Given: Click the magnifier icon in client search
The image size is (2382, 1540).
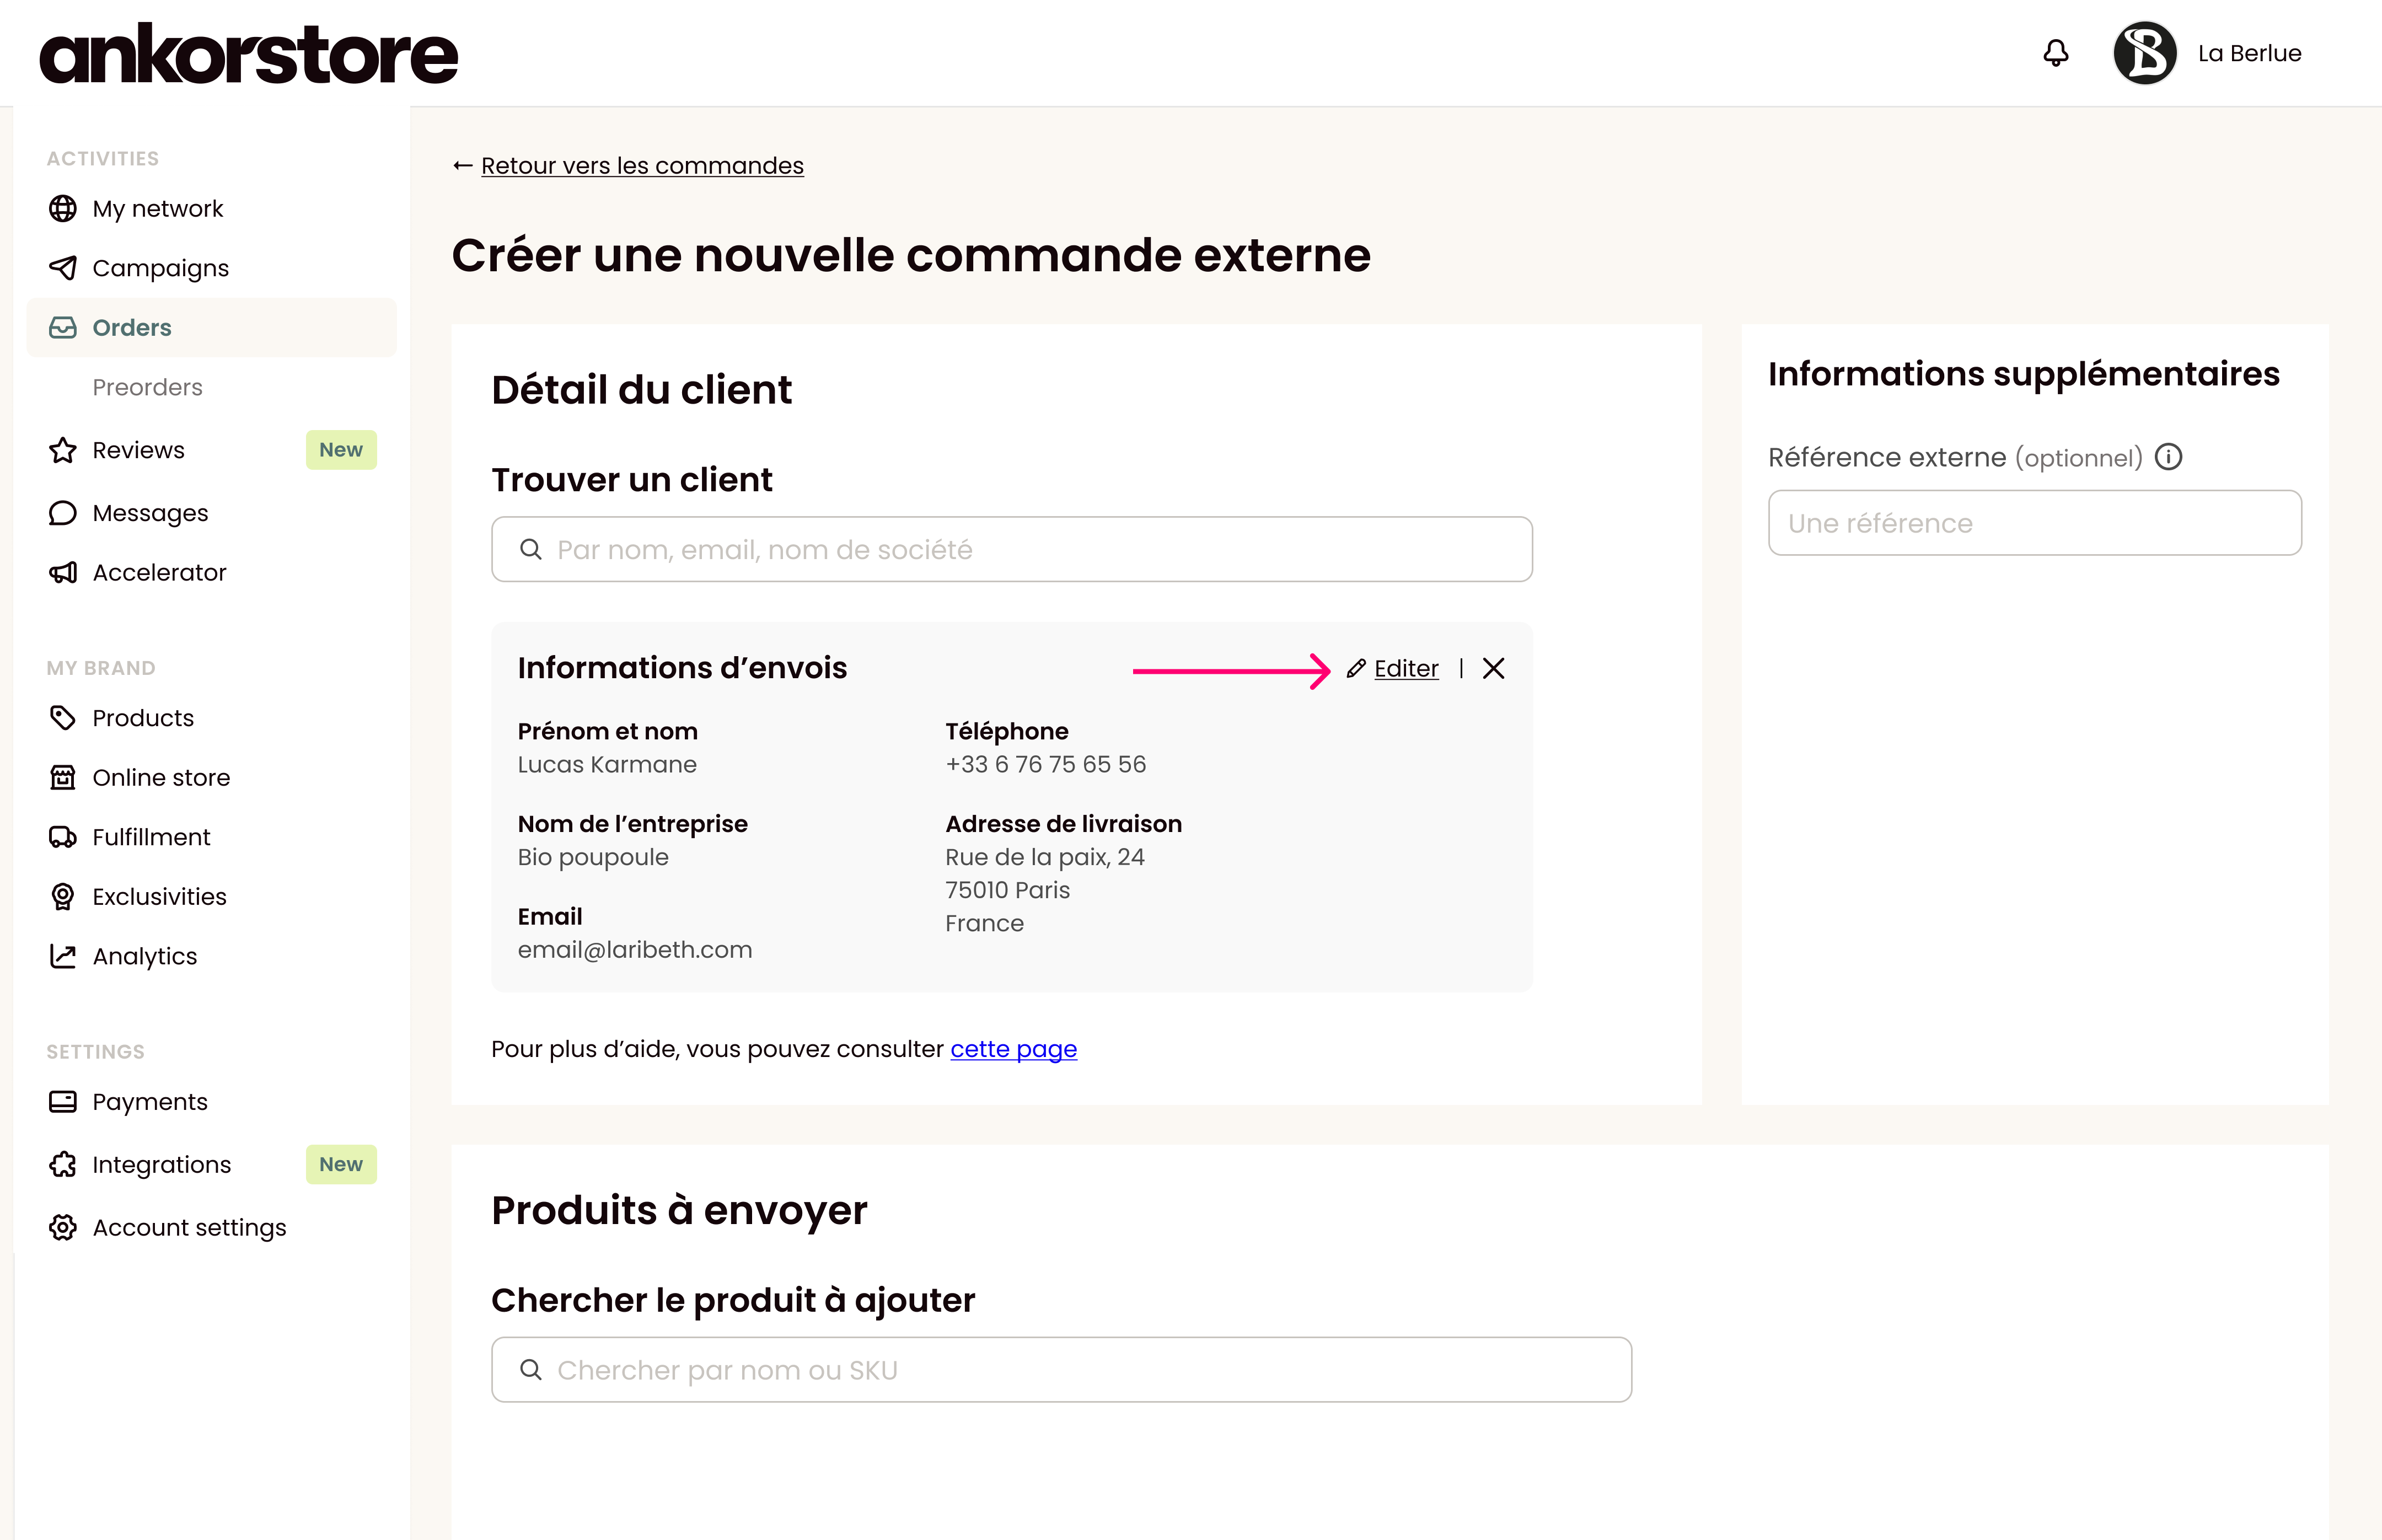Looking at the screenshot, I should (531, 549).
